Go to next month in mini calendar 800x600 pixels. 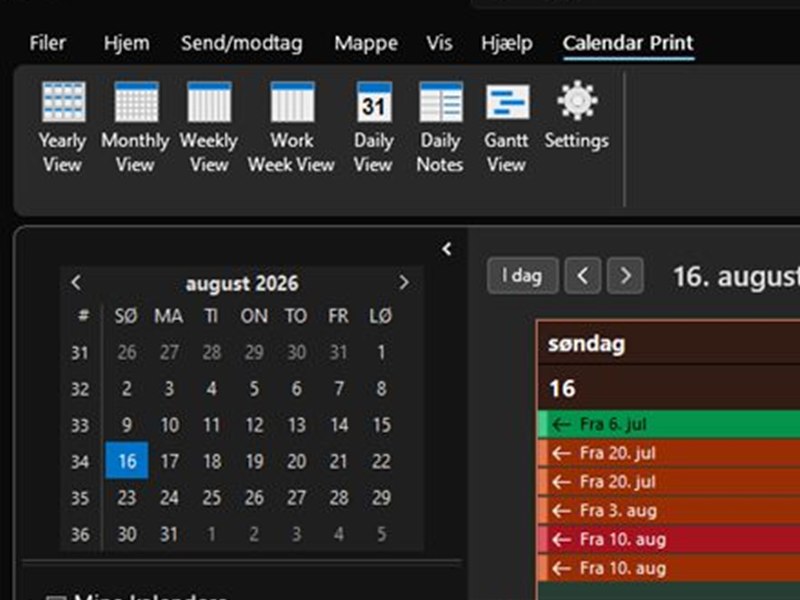(x=404, y=282)
